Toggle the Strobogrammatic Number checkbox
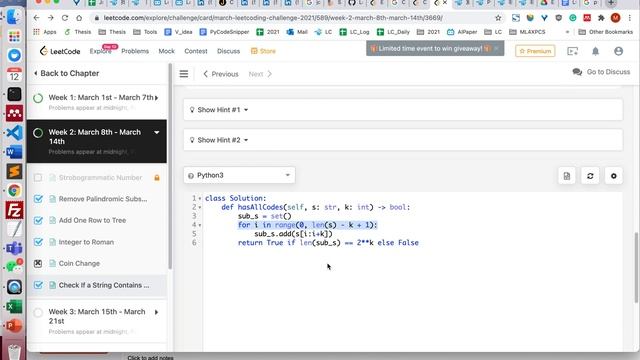The height and width of the screenshot is (360, 640). 38,178
